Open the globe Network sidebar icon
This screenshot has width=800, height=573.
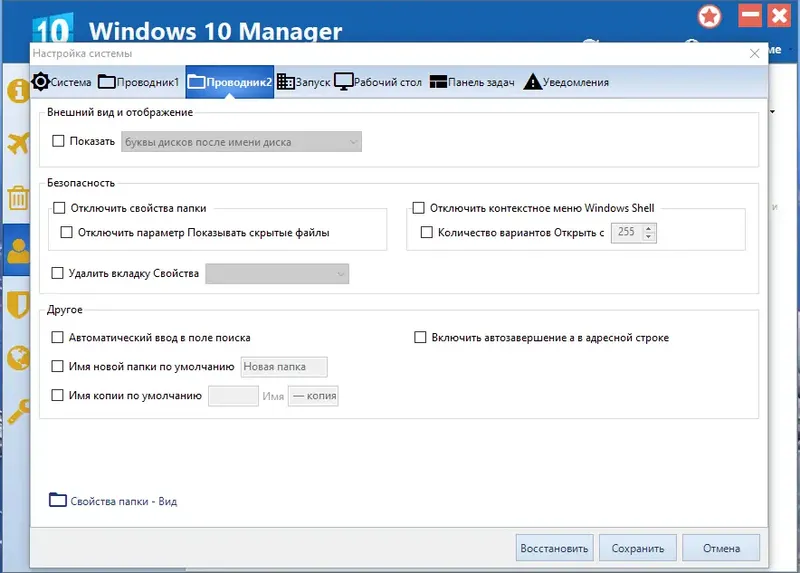point(18,358)
